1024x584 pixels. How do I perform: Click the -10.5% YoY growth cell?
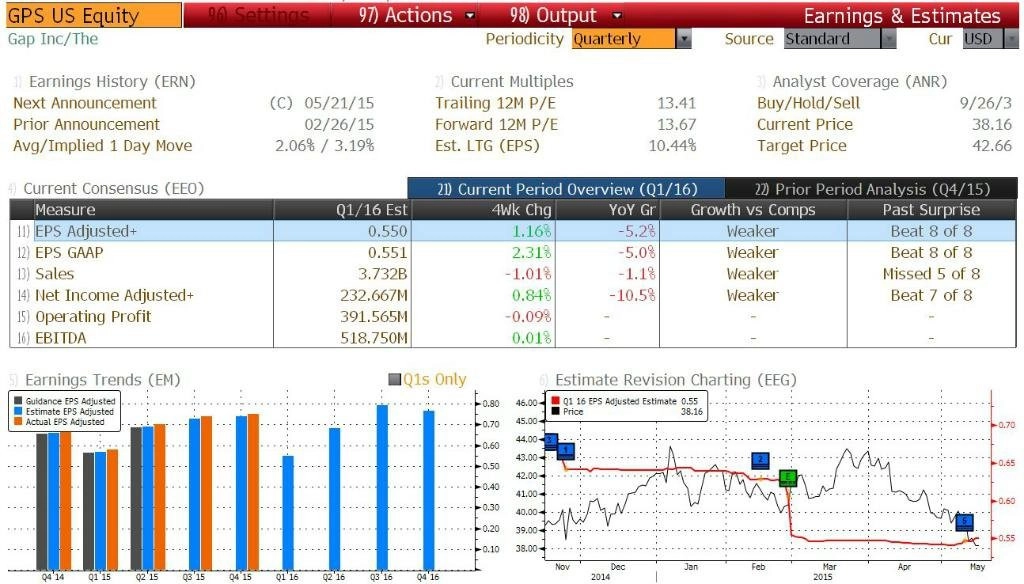[x=632, y=295]
